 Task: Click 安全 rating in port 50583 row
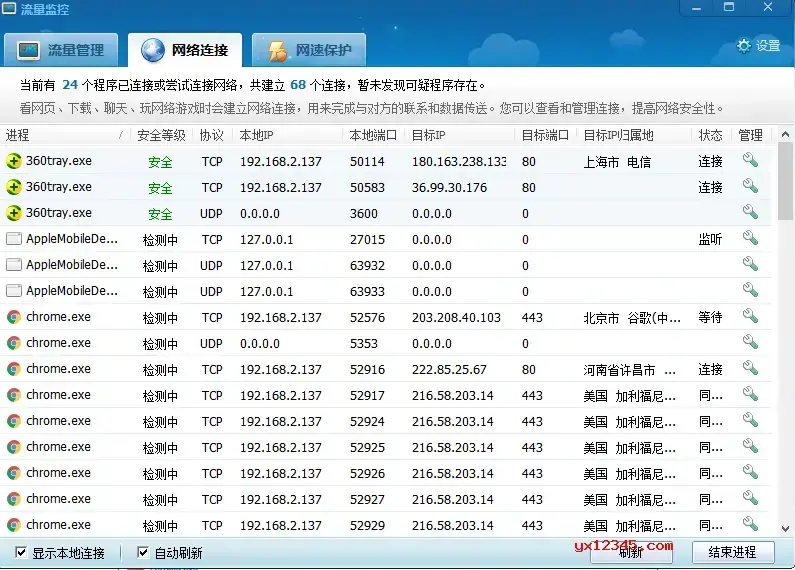coord(160,188)
